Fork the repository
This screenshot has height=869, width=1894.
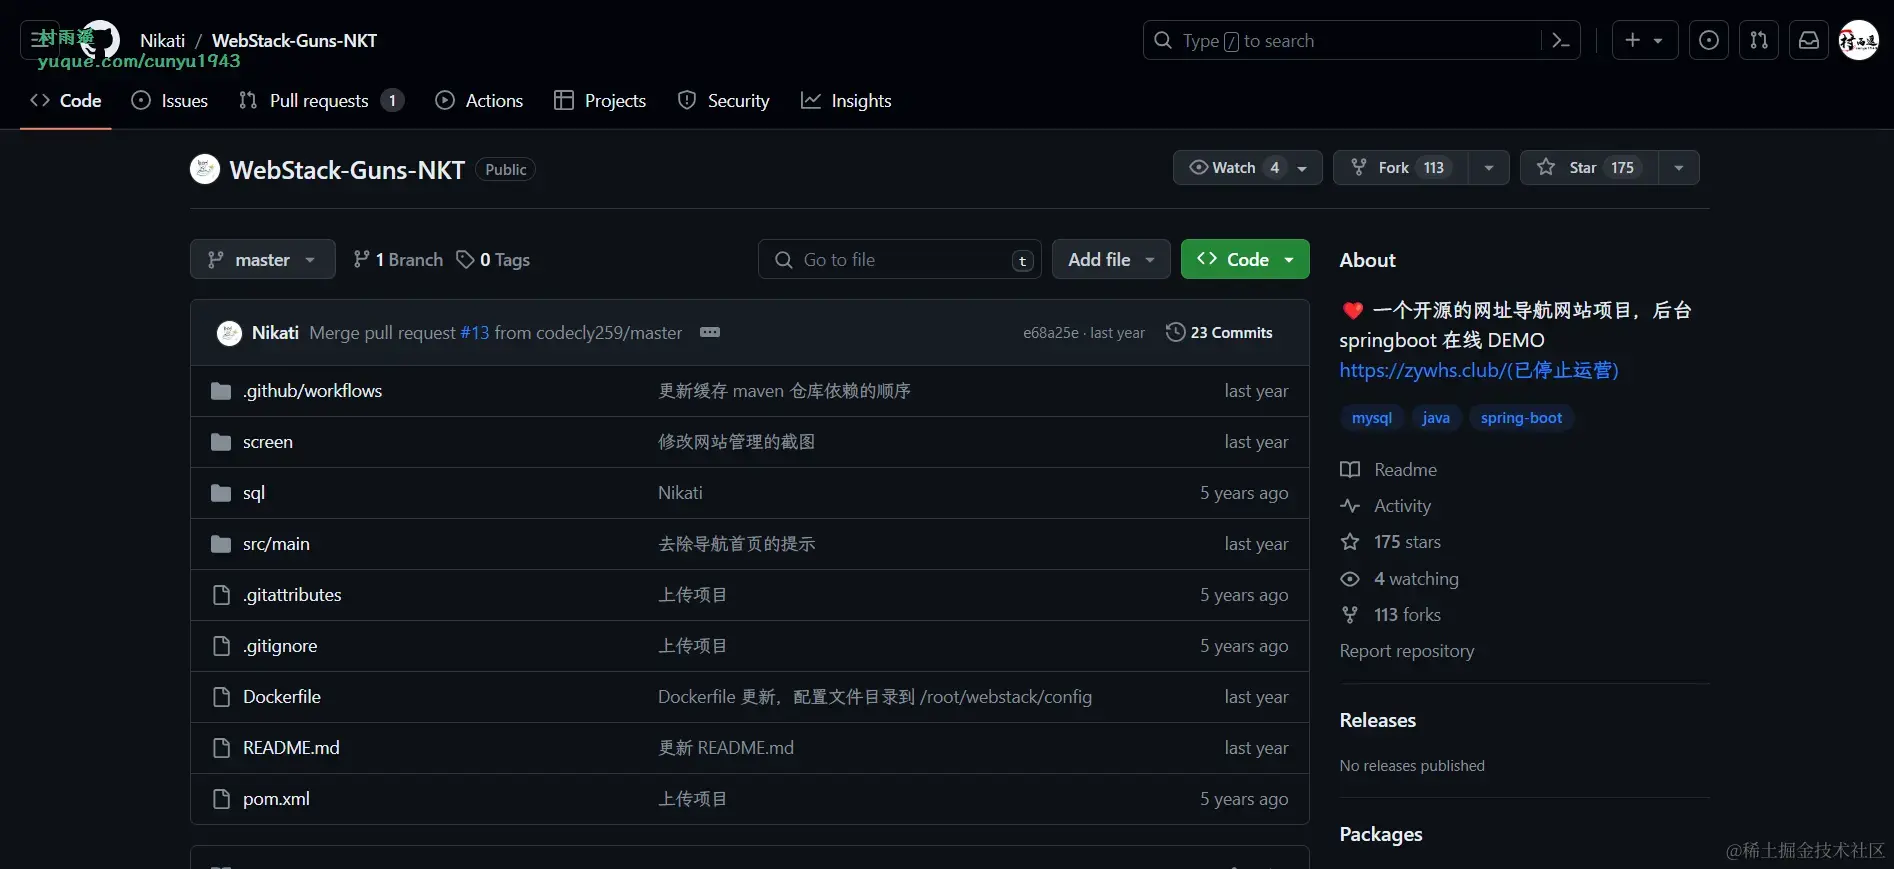pos(1400,168)
